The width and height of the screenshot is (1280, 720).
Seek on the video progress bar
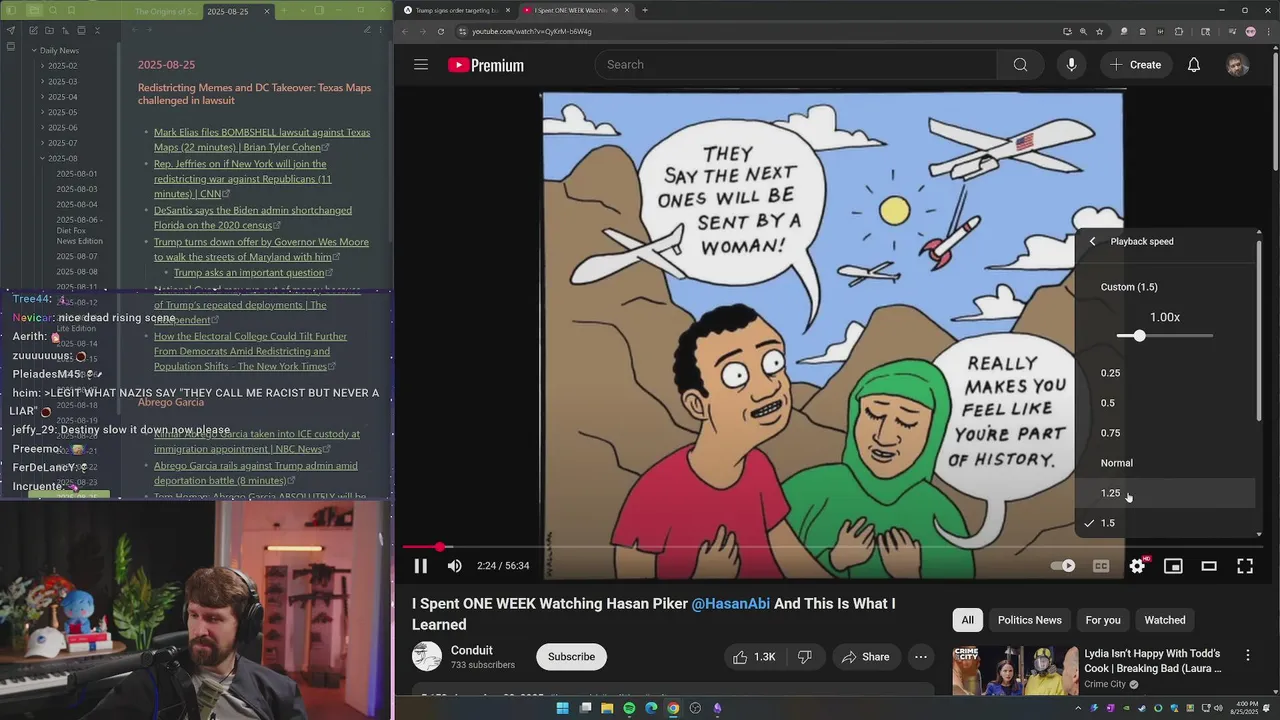832,547
